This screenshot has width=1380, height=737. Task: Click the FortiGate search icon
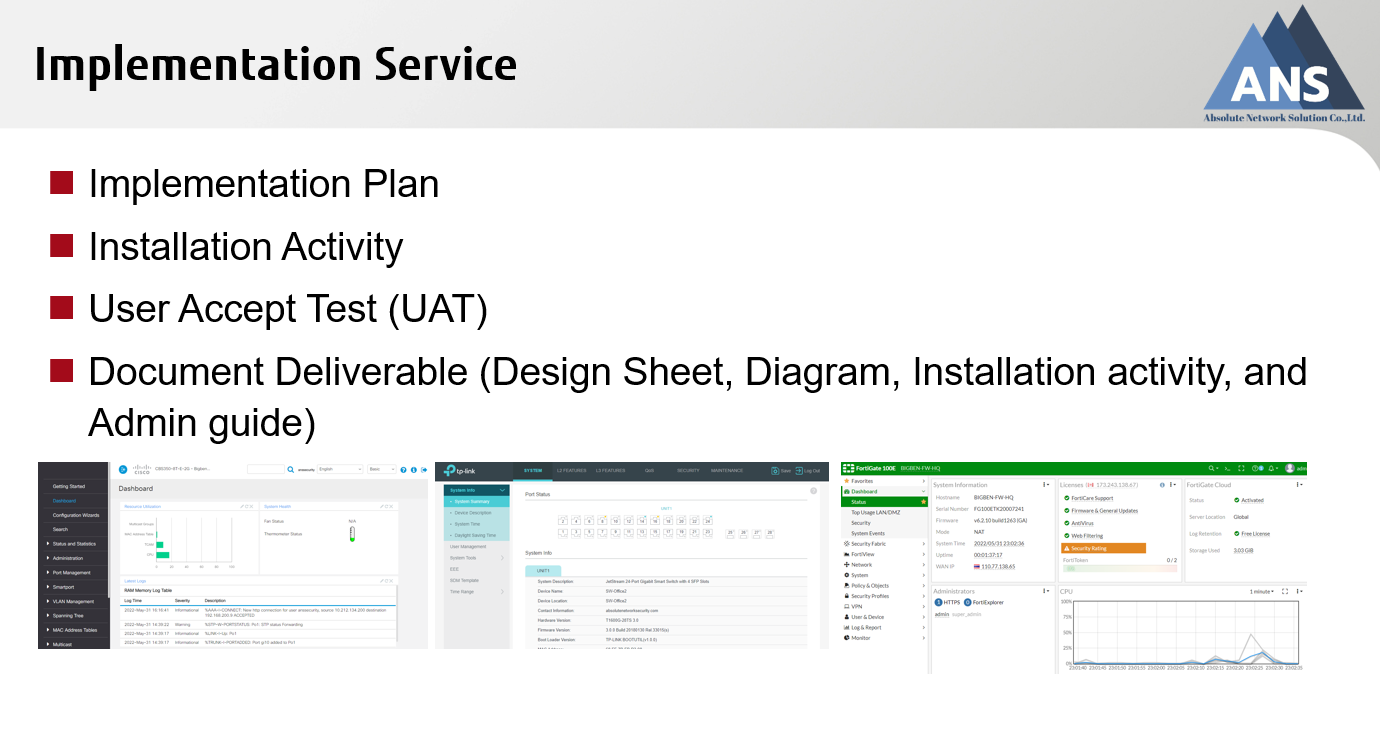(x=1212, y=468)
